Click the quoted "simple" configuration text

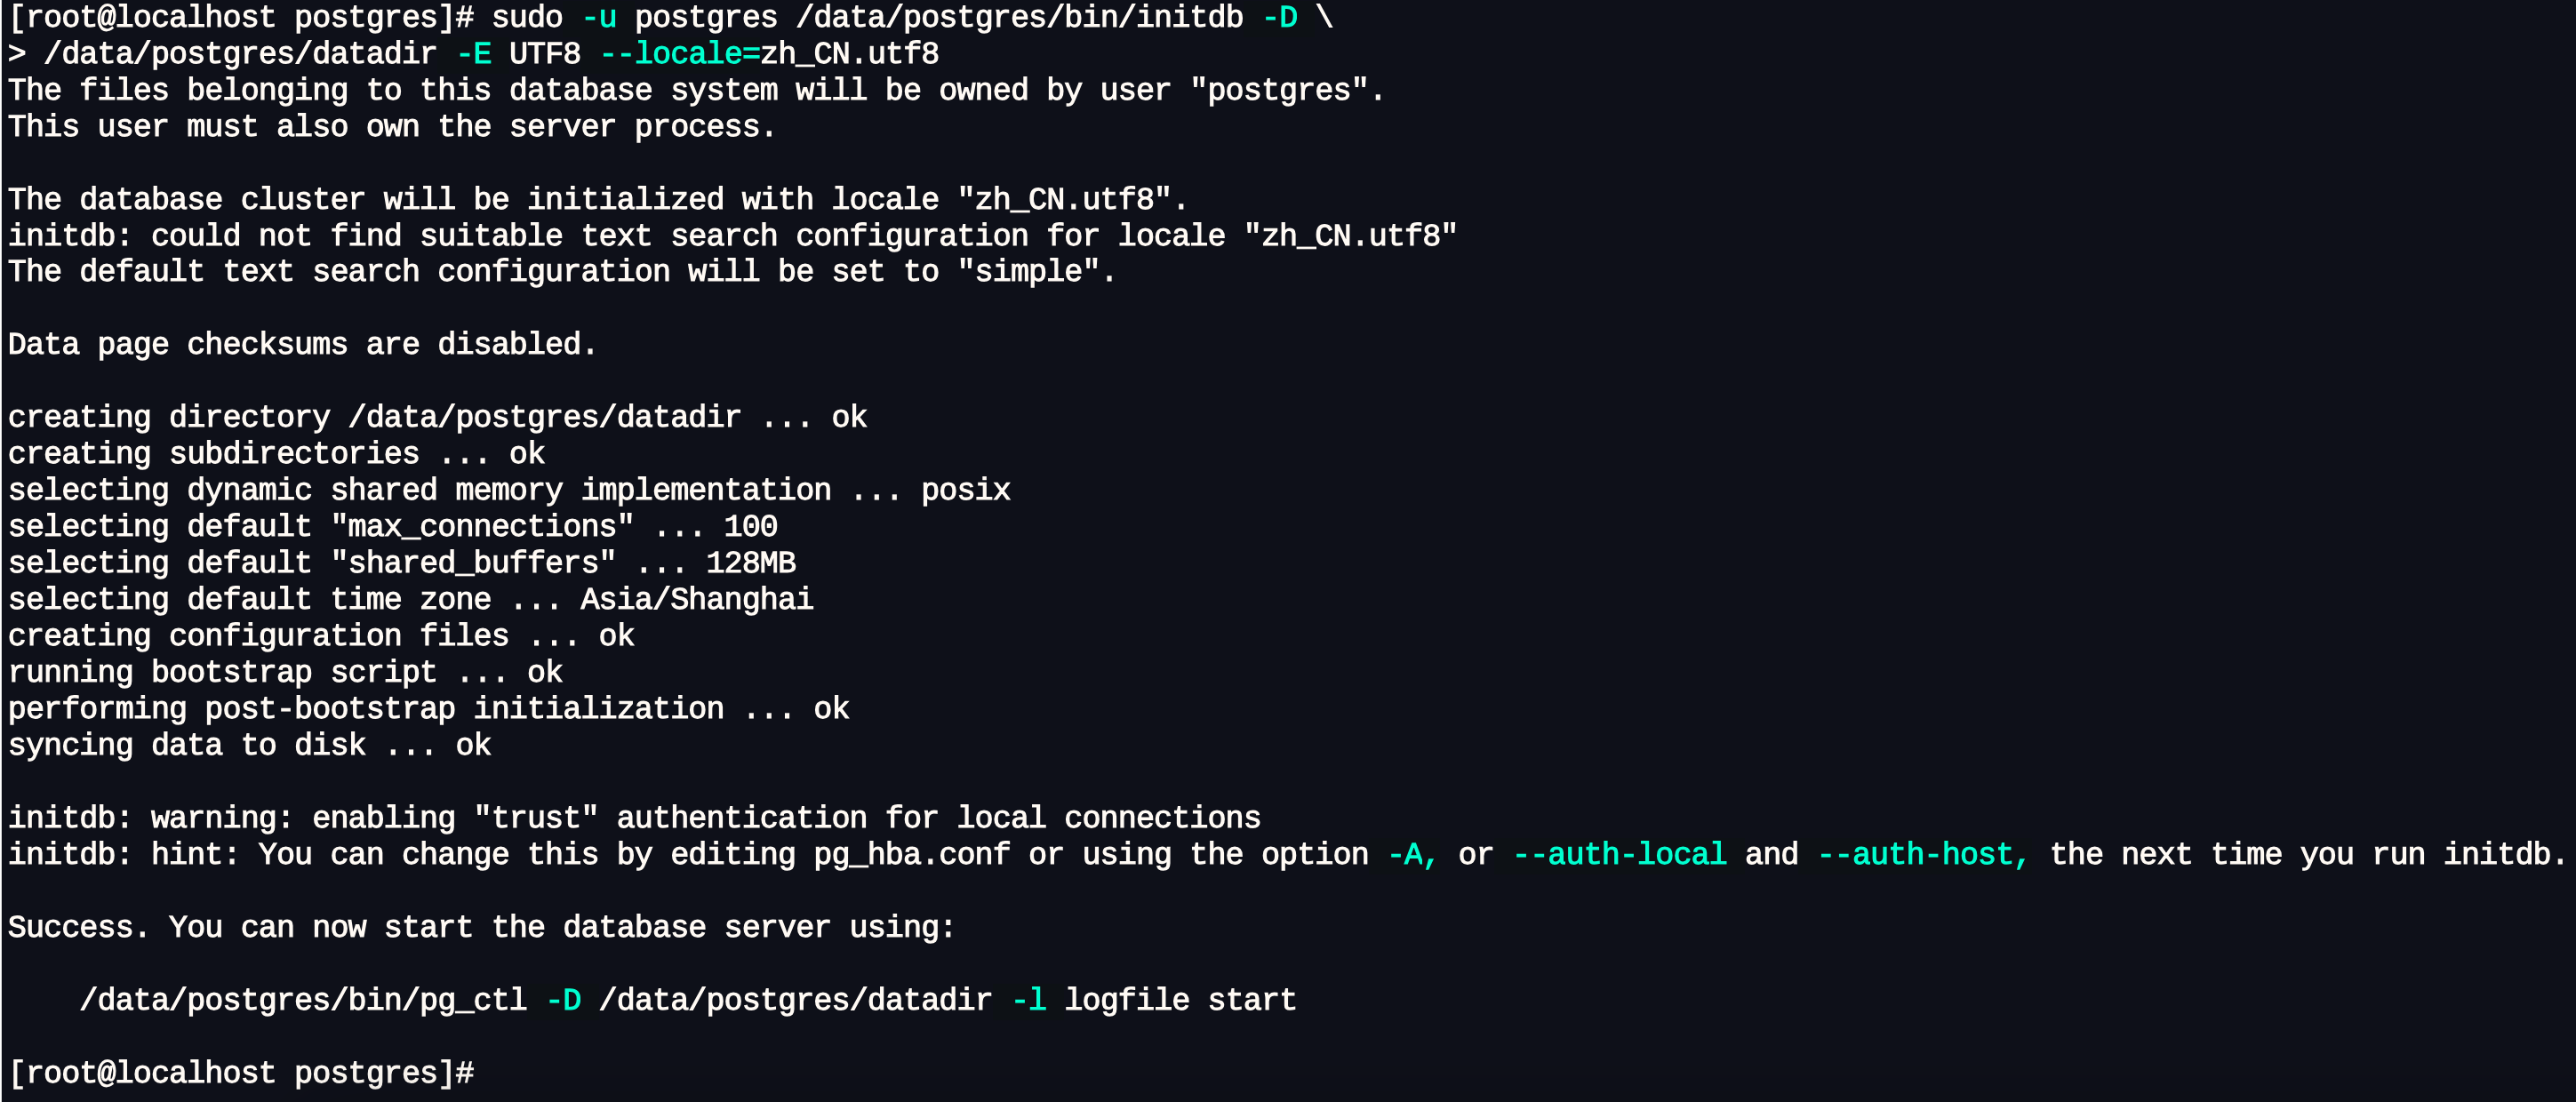pyautogui.click(x=1028, y=270)
